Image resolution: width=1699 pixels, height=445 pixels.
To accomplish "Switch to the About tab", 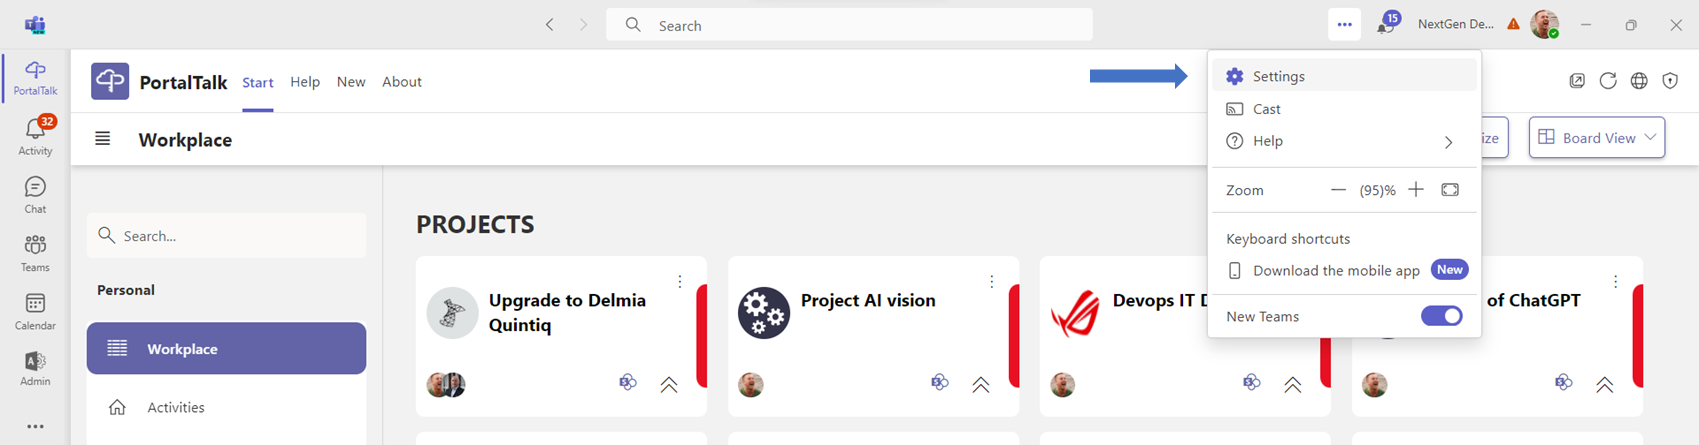I will click(401, 82).
